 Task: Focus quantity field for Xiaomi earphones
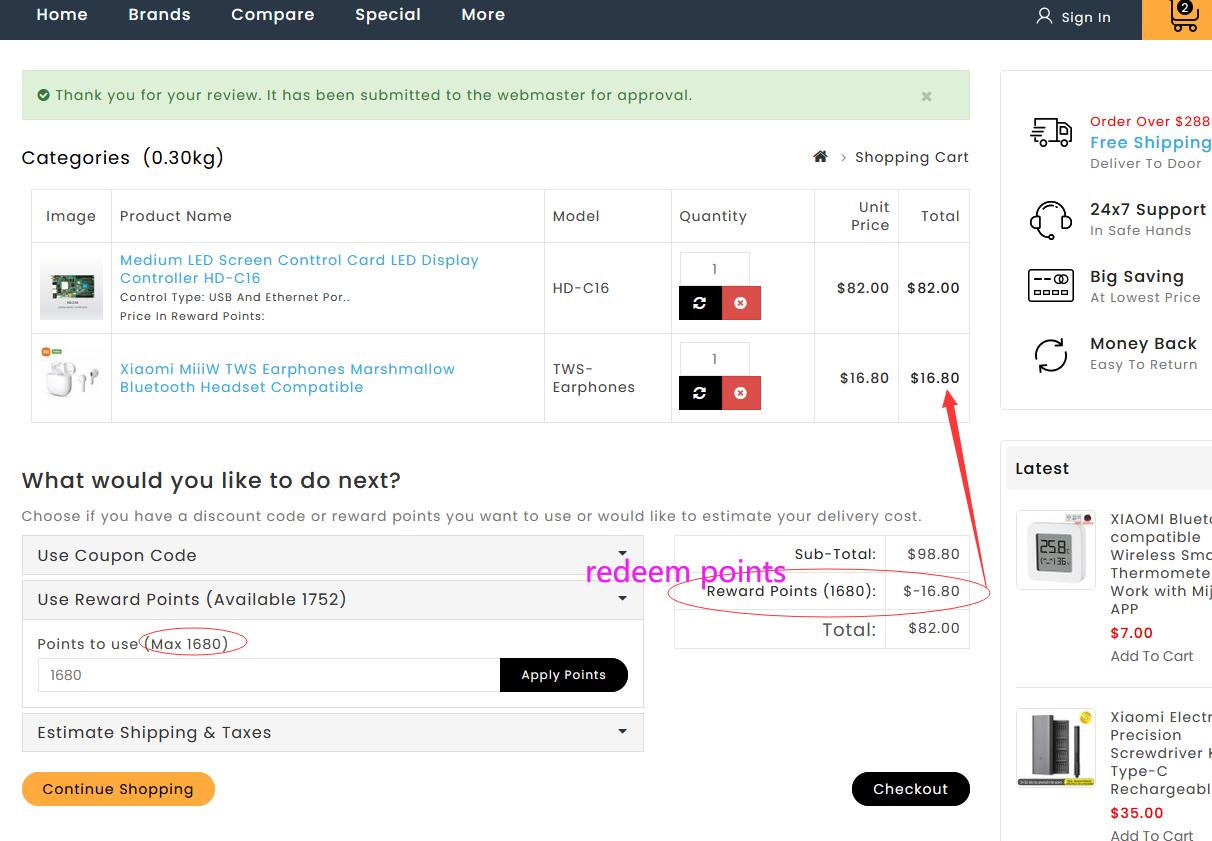[x=715, y=359]
